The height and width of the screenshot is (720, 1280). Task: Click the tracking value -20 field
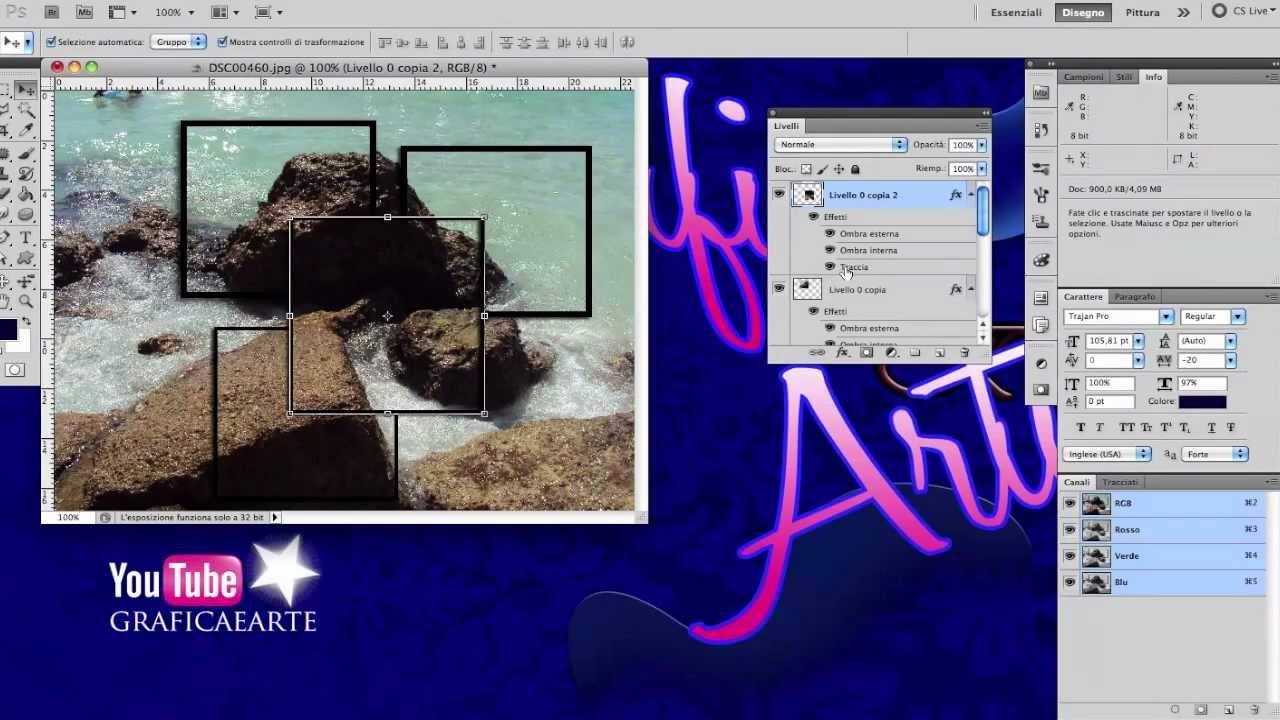1201,360
